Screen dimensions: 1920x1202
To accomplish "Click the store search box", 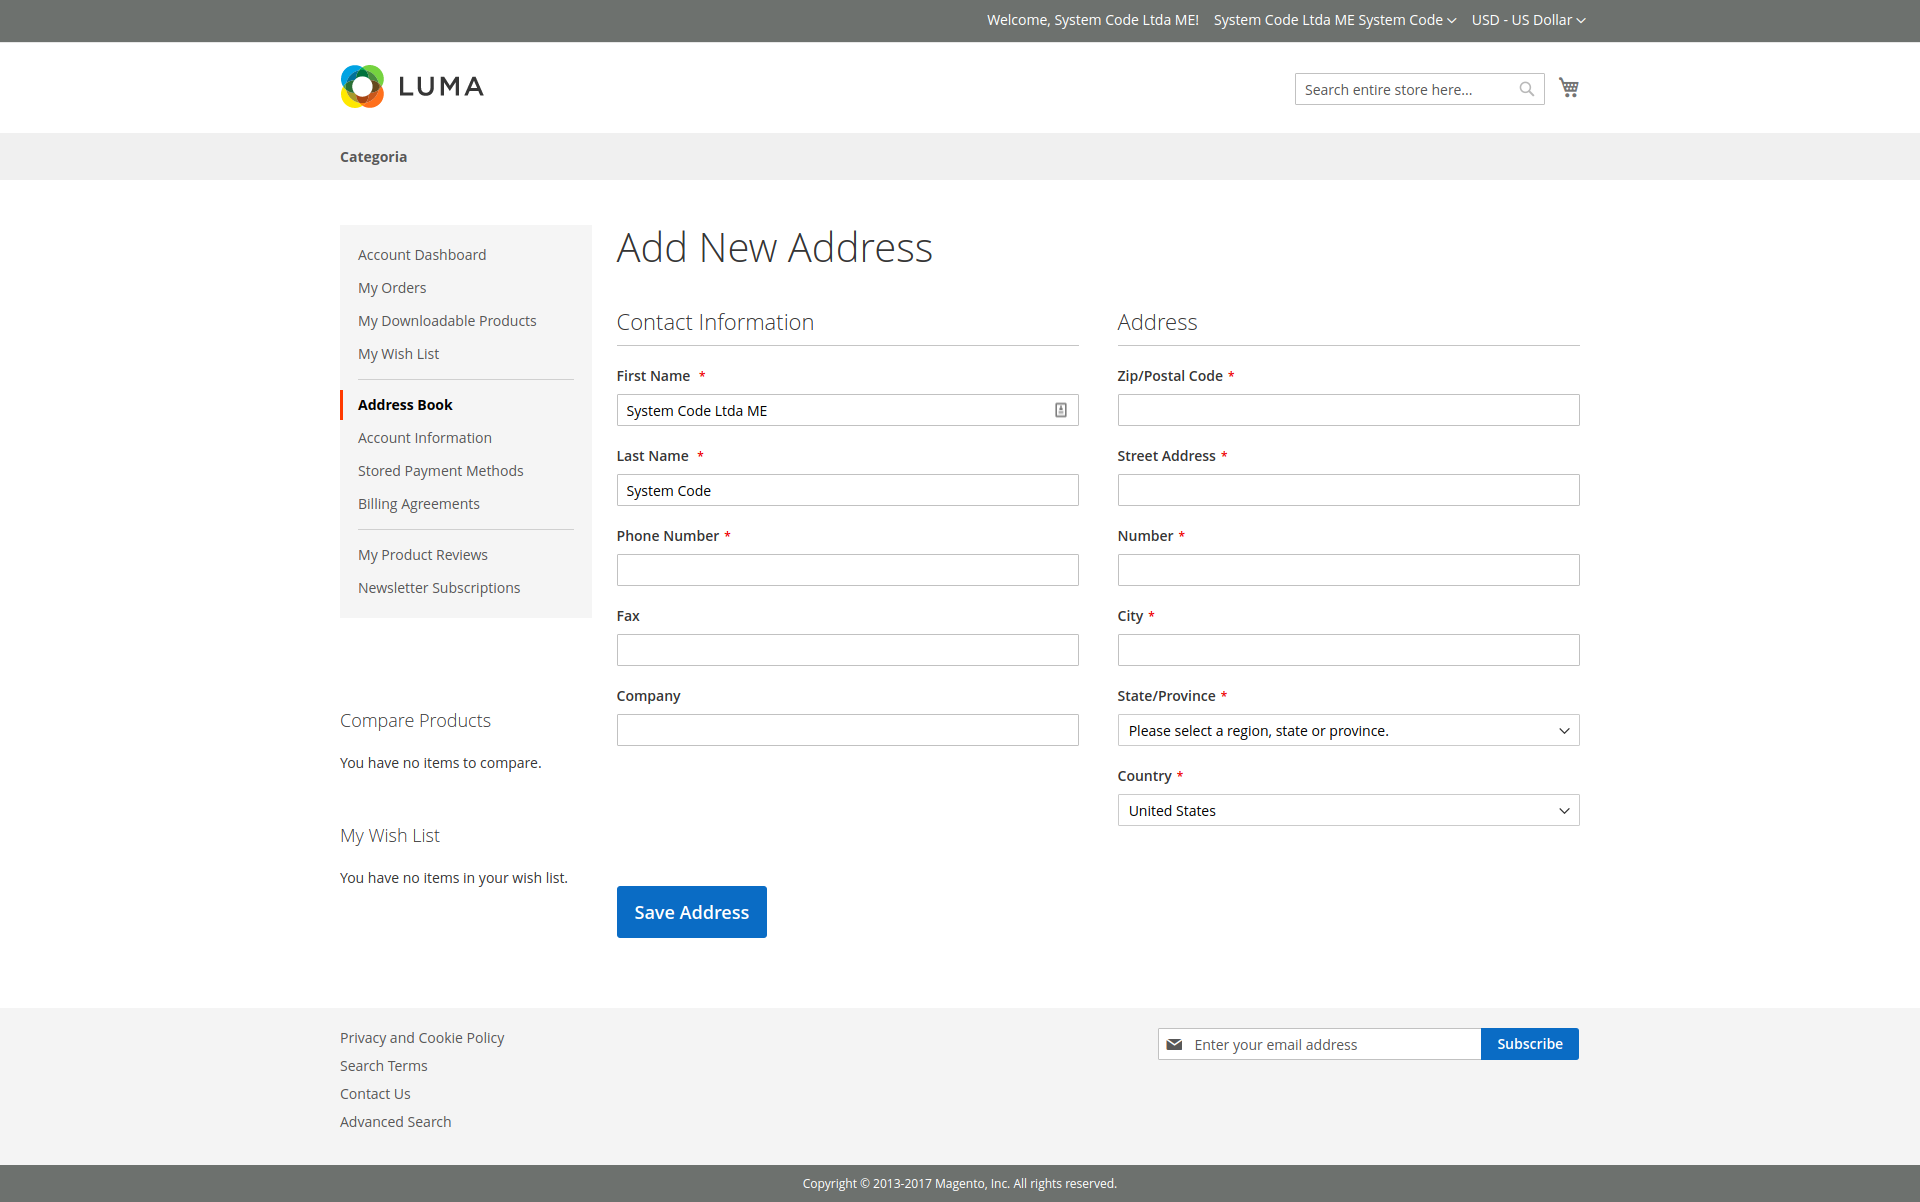I will coord(1405,89).
